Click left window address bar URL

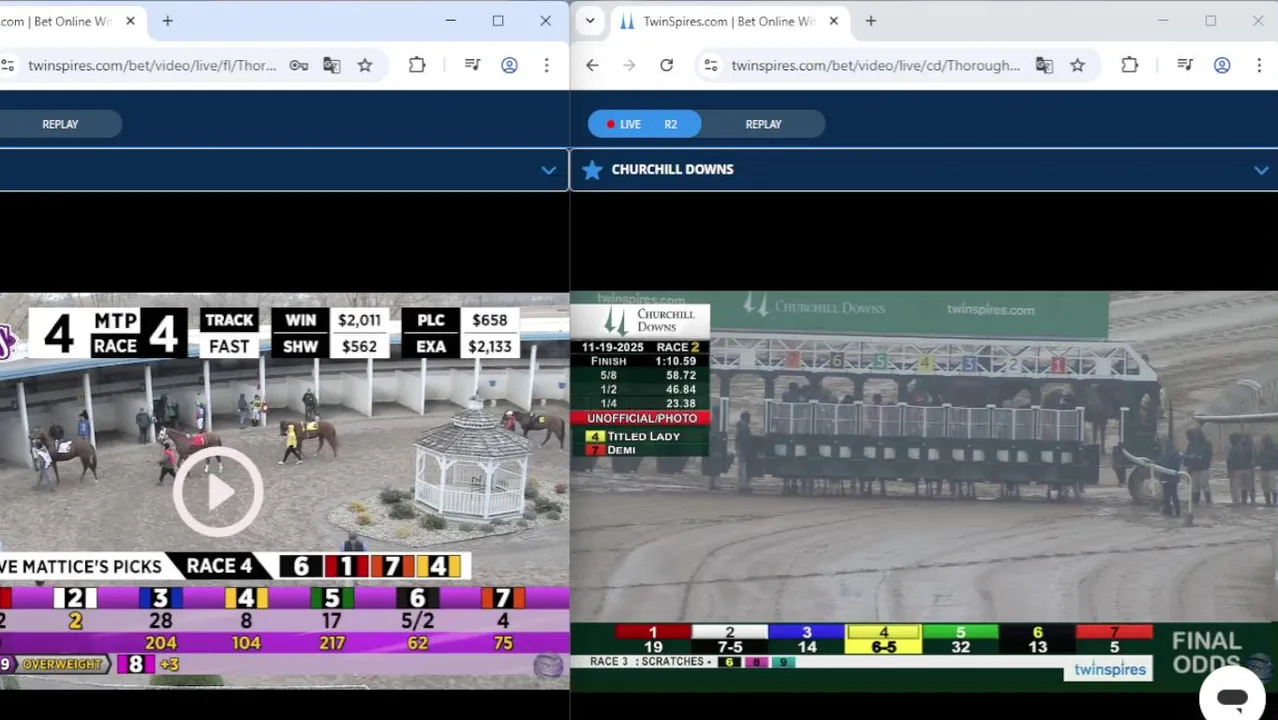pyautogui.click(x=152, y=65)
